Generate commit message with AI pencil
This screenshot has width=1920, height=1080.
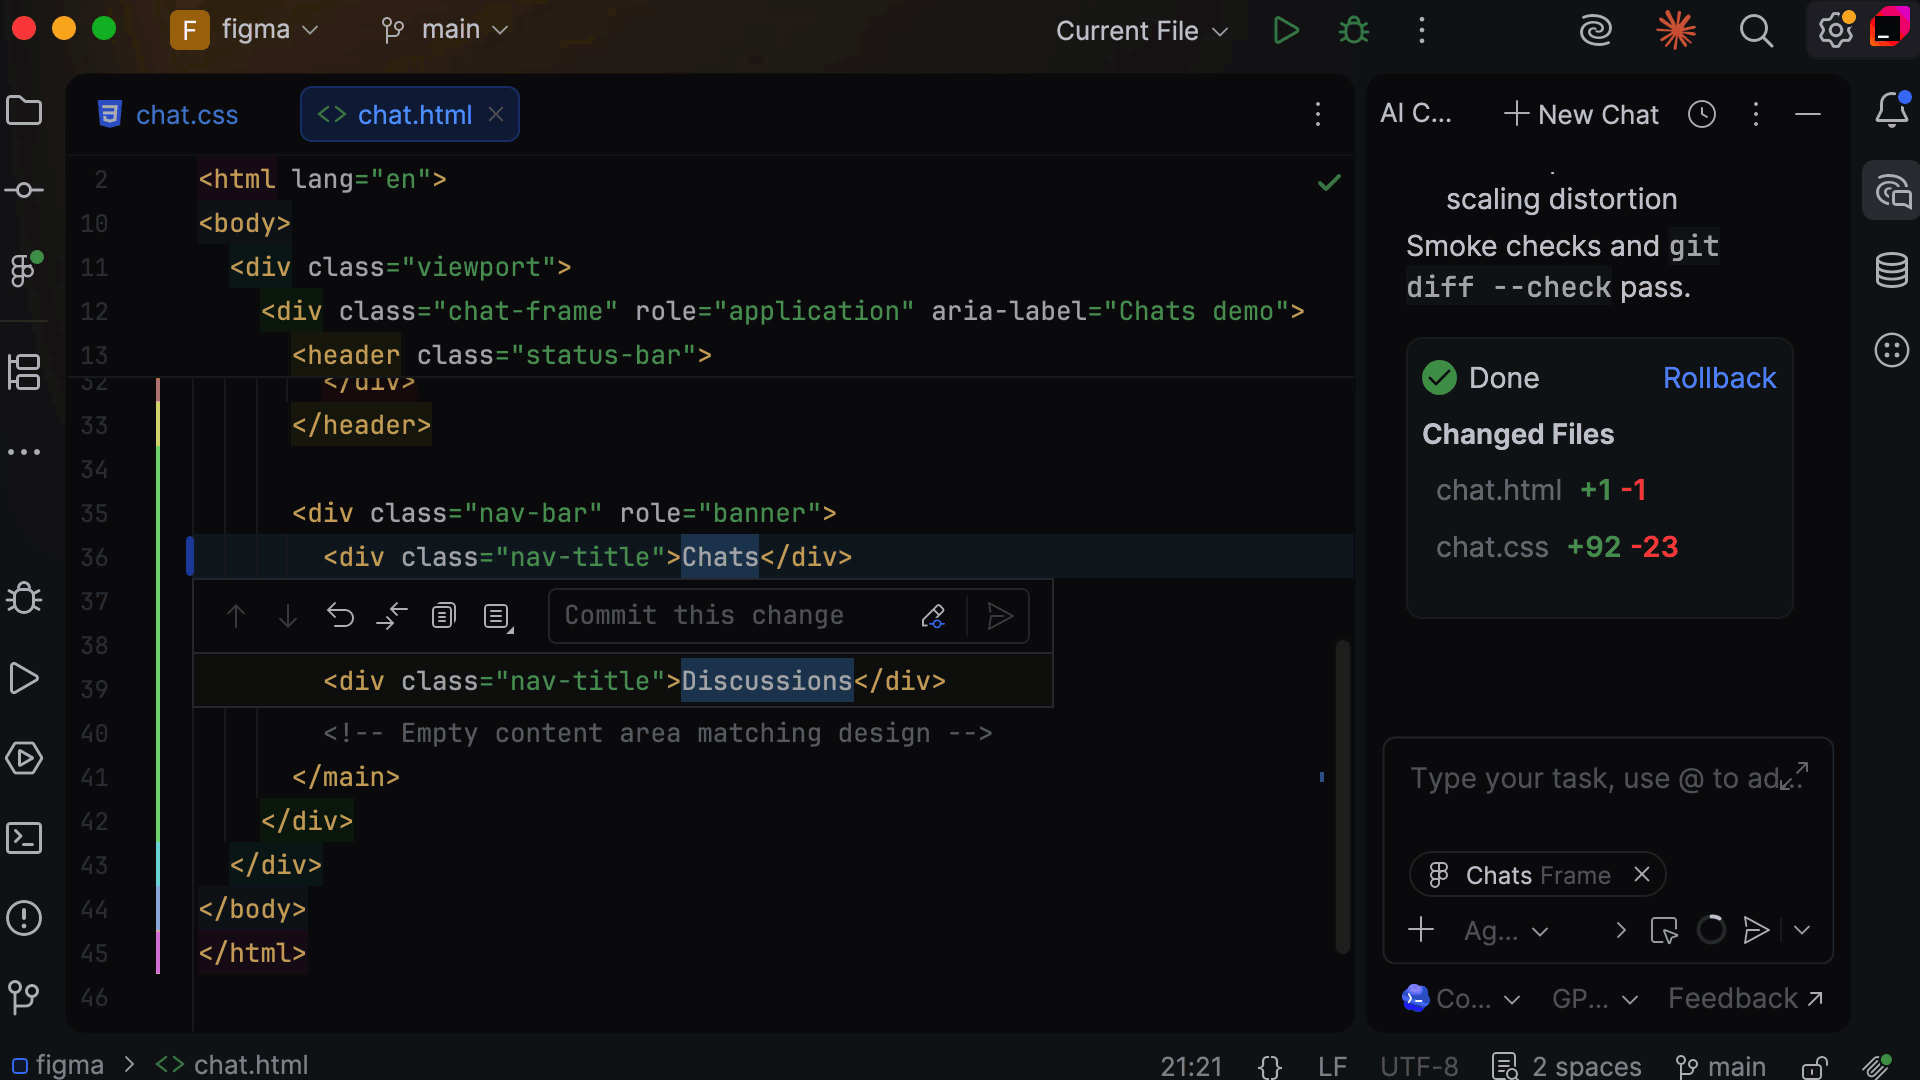coord(933,616)
